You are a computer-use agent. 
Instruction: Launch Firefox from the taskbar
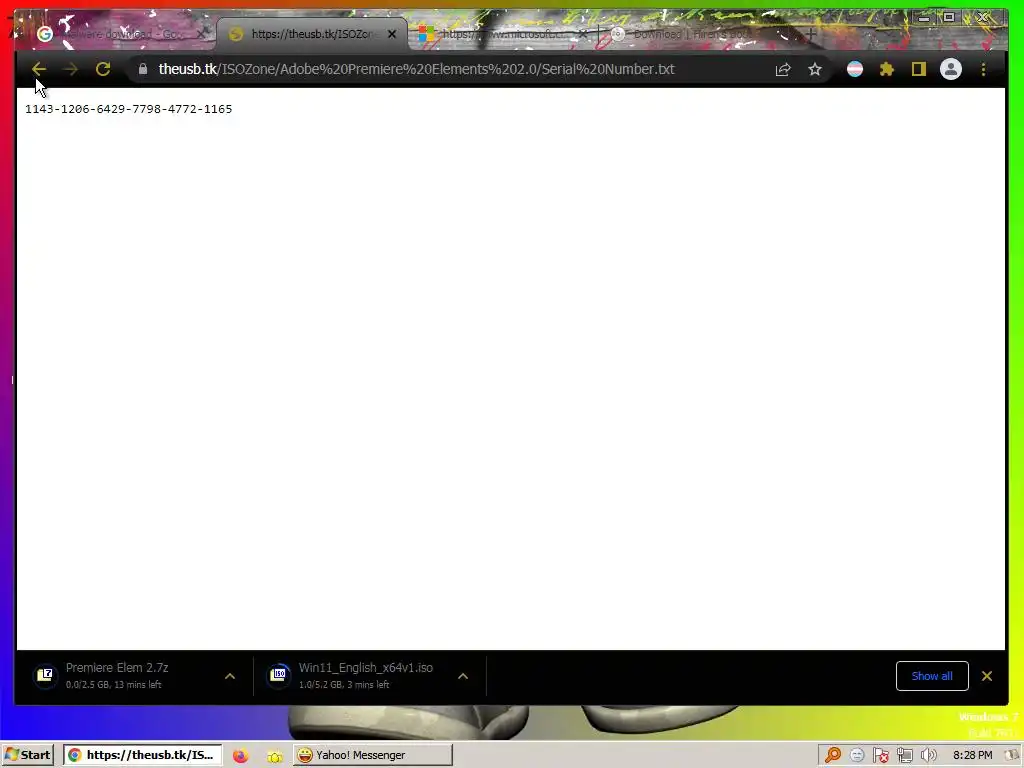pyautogui.click(x=240, y=756)
